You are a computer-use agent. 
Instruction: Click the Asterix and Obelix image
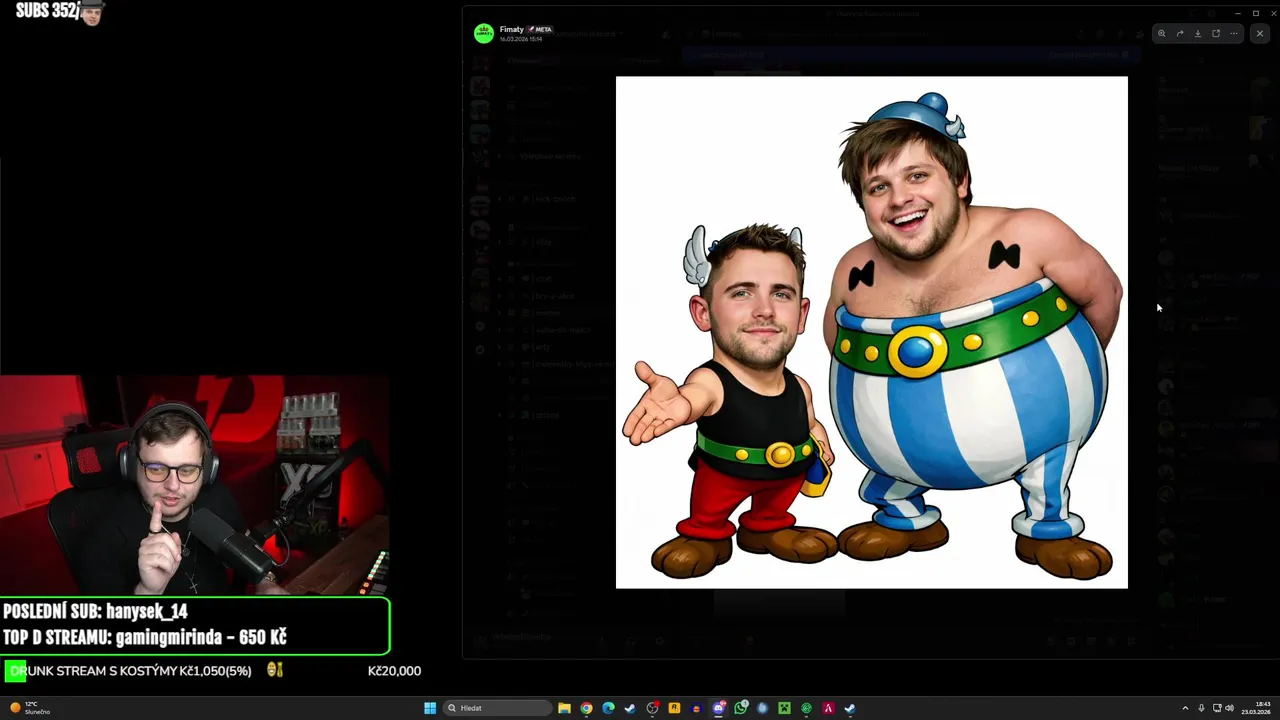point(871,332)
